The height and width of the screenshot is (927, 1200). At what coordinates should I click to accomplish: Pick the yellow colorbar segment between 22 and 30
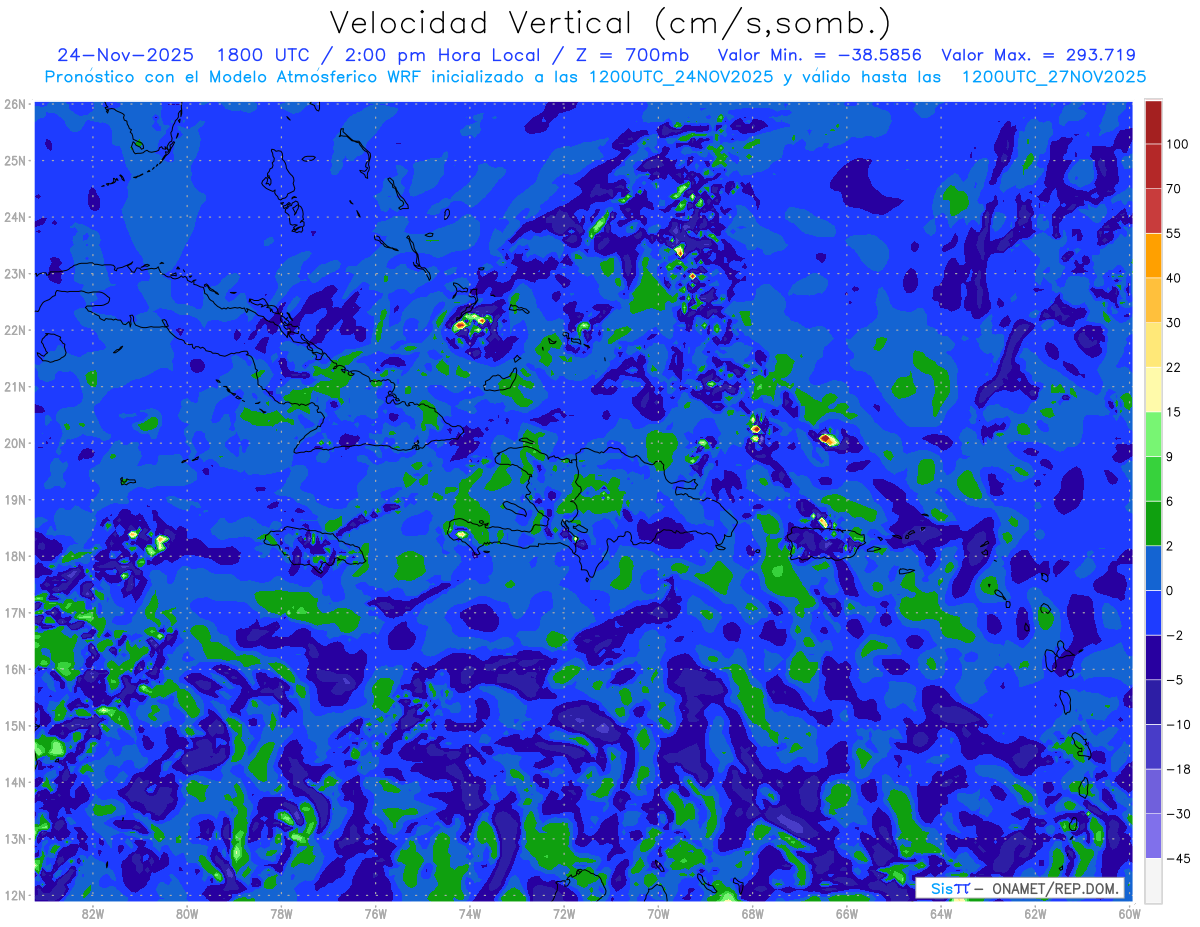click(1154, 345)
